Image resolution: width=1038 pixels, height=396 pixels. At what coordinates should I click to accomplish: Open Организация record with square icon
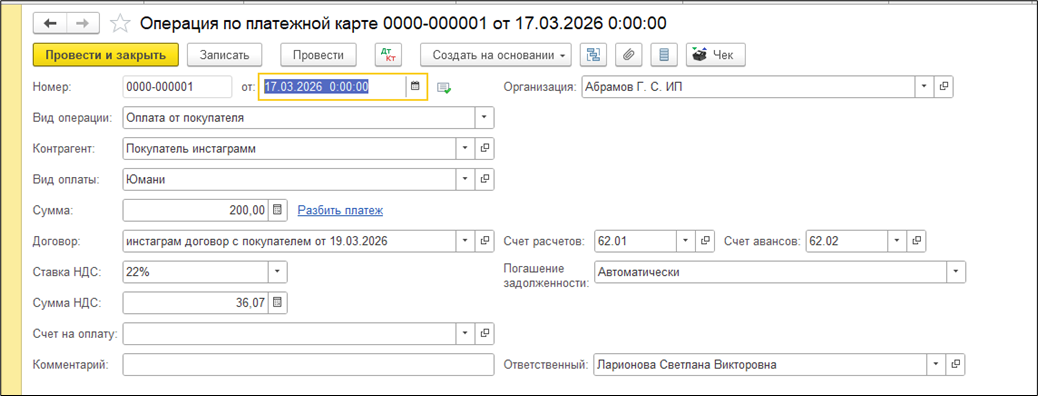943,87
